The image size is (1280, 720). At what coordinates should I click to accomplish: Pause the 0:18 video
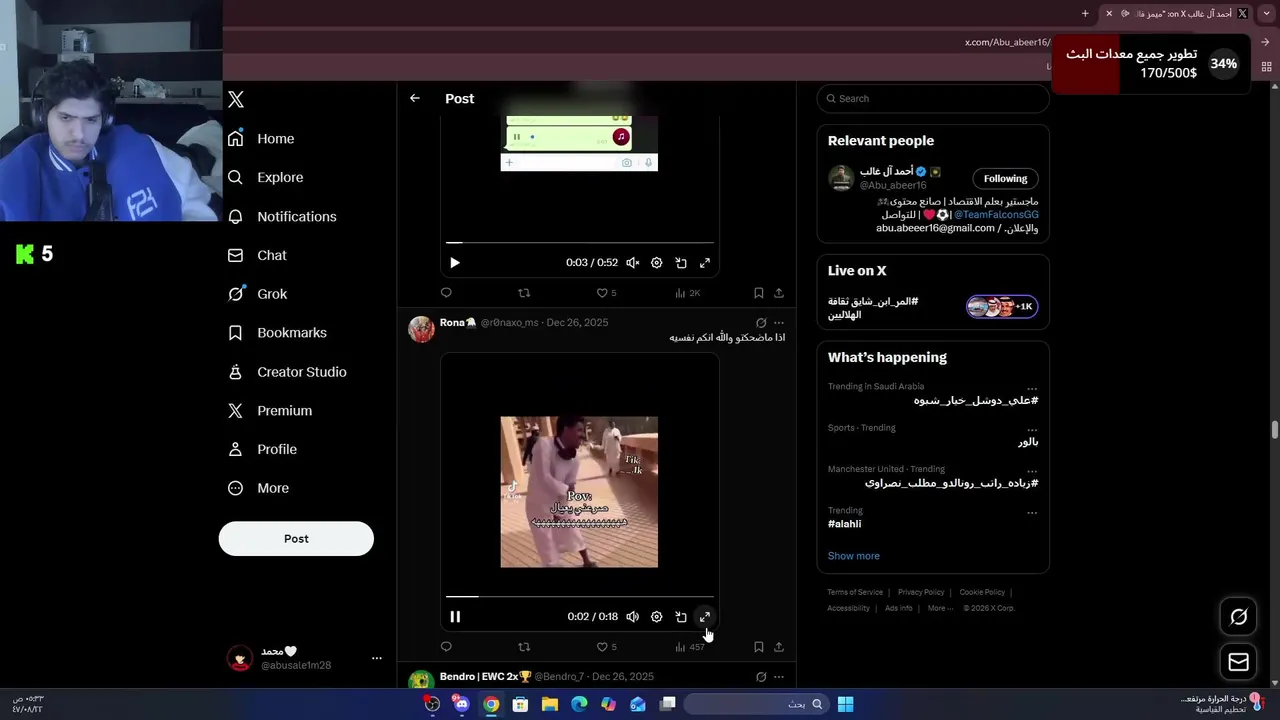tap(455, 617)
